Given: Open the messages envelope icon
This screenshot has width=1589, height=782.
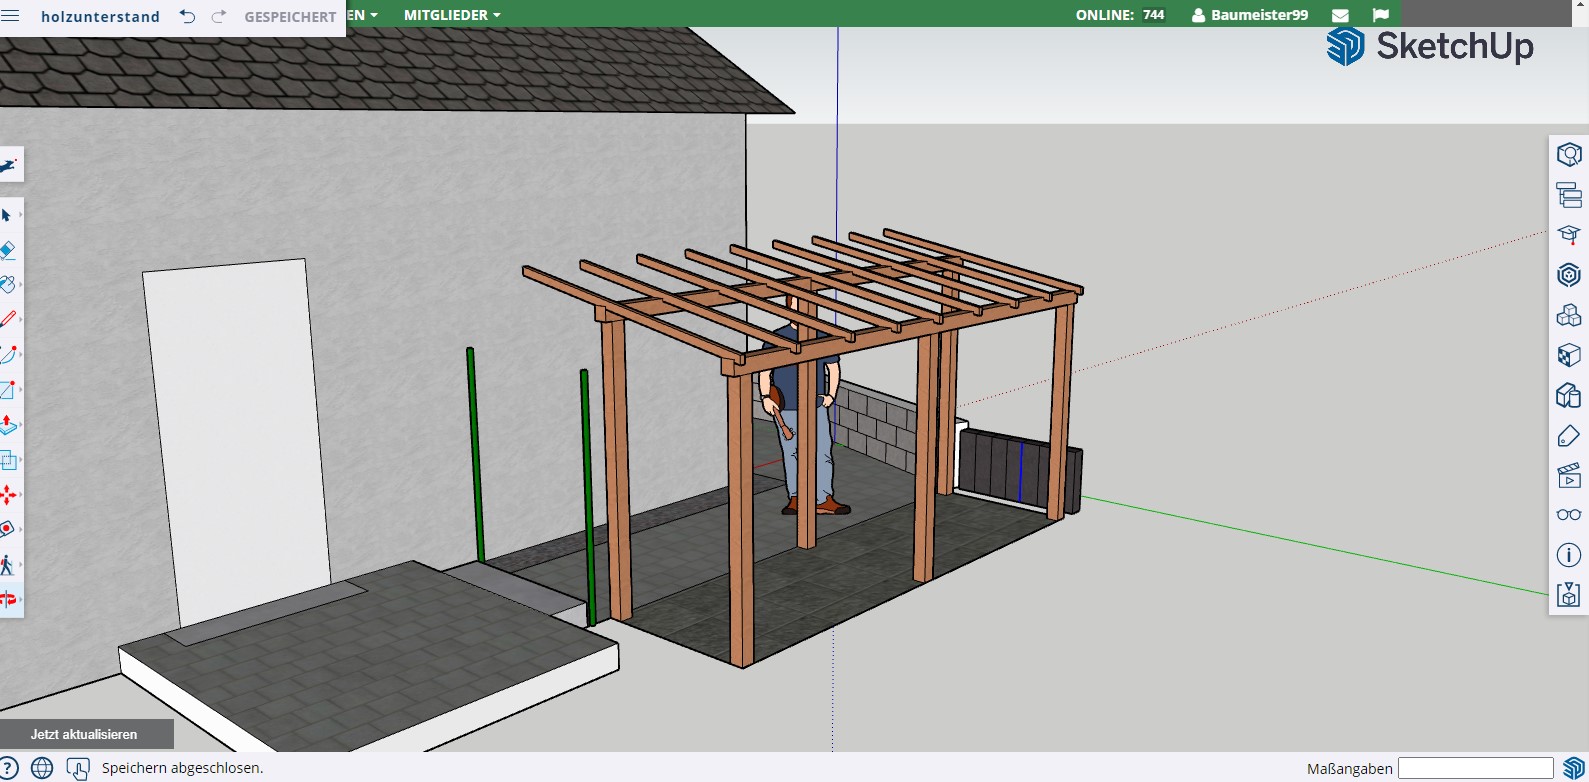Looking at the screenshot, I should click(x=1341, y=15).
